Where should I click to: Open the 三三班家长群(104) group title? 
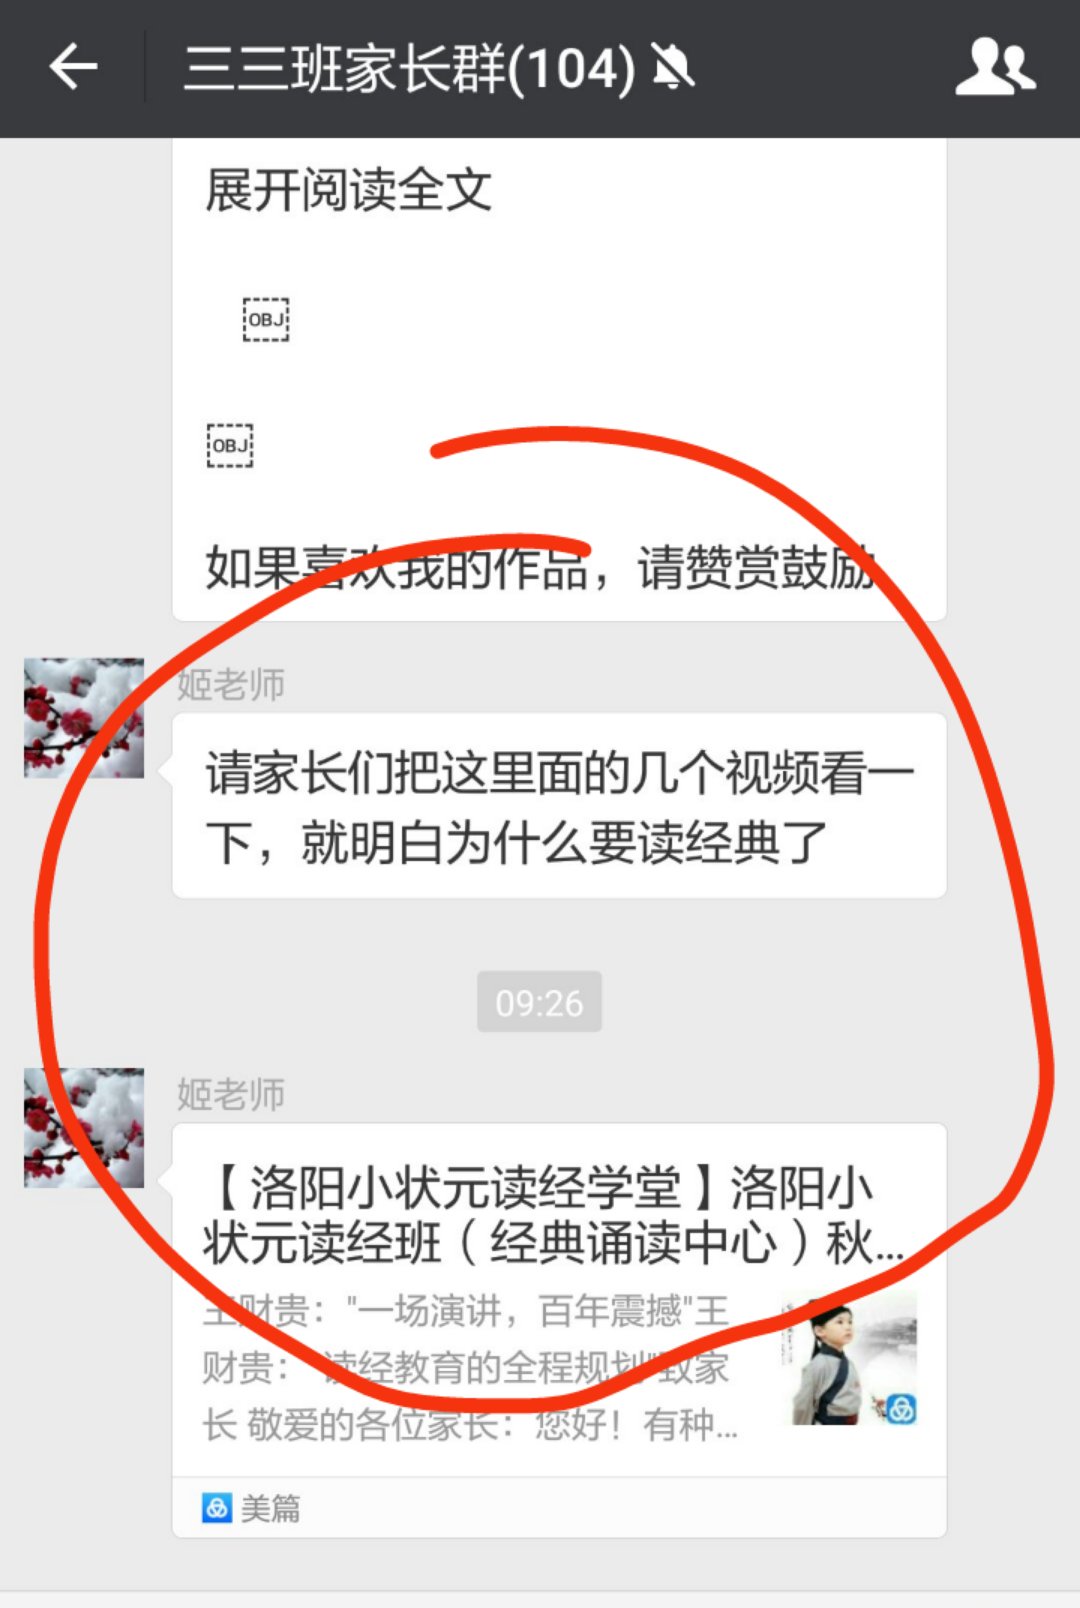tap(410, 68)
